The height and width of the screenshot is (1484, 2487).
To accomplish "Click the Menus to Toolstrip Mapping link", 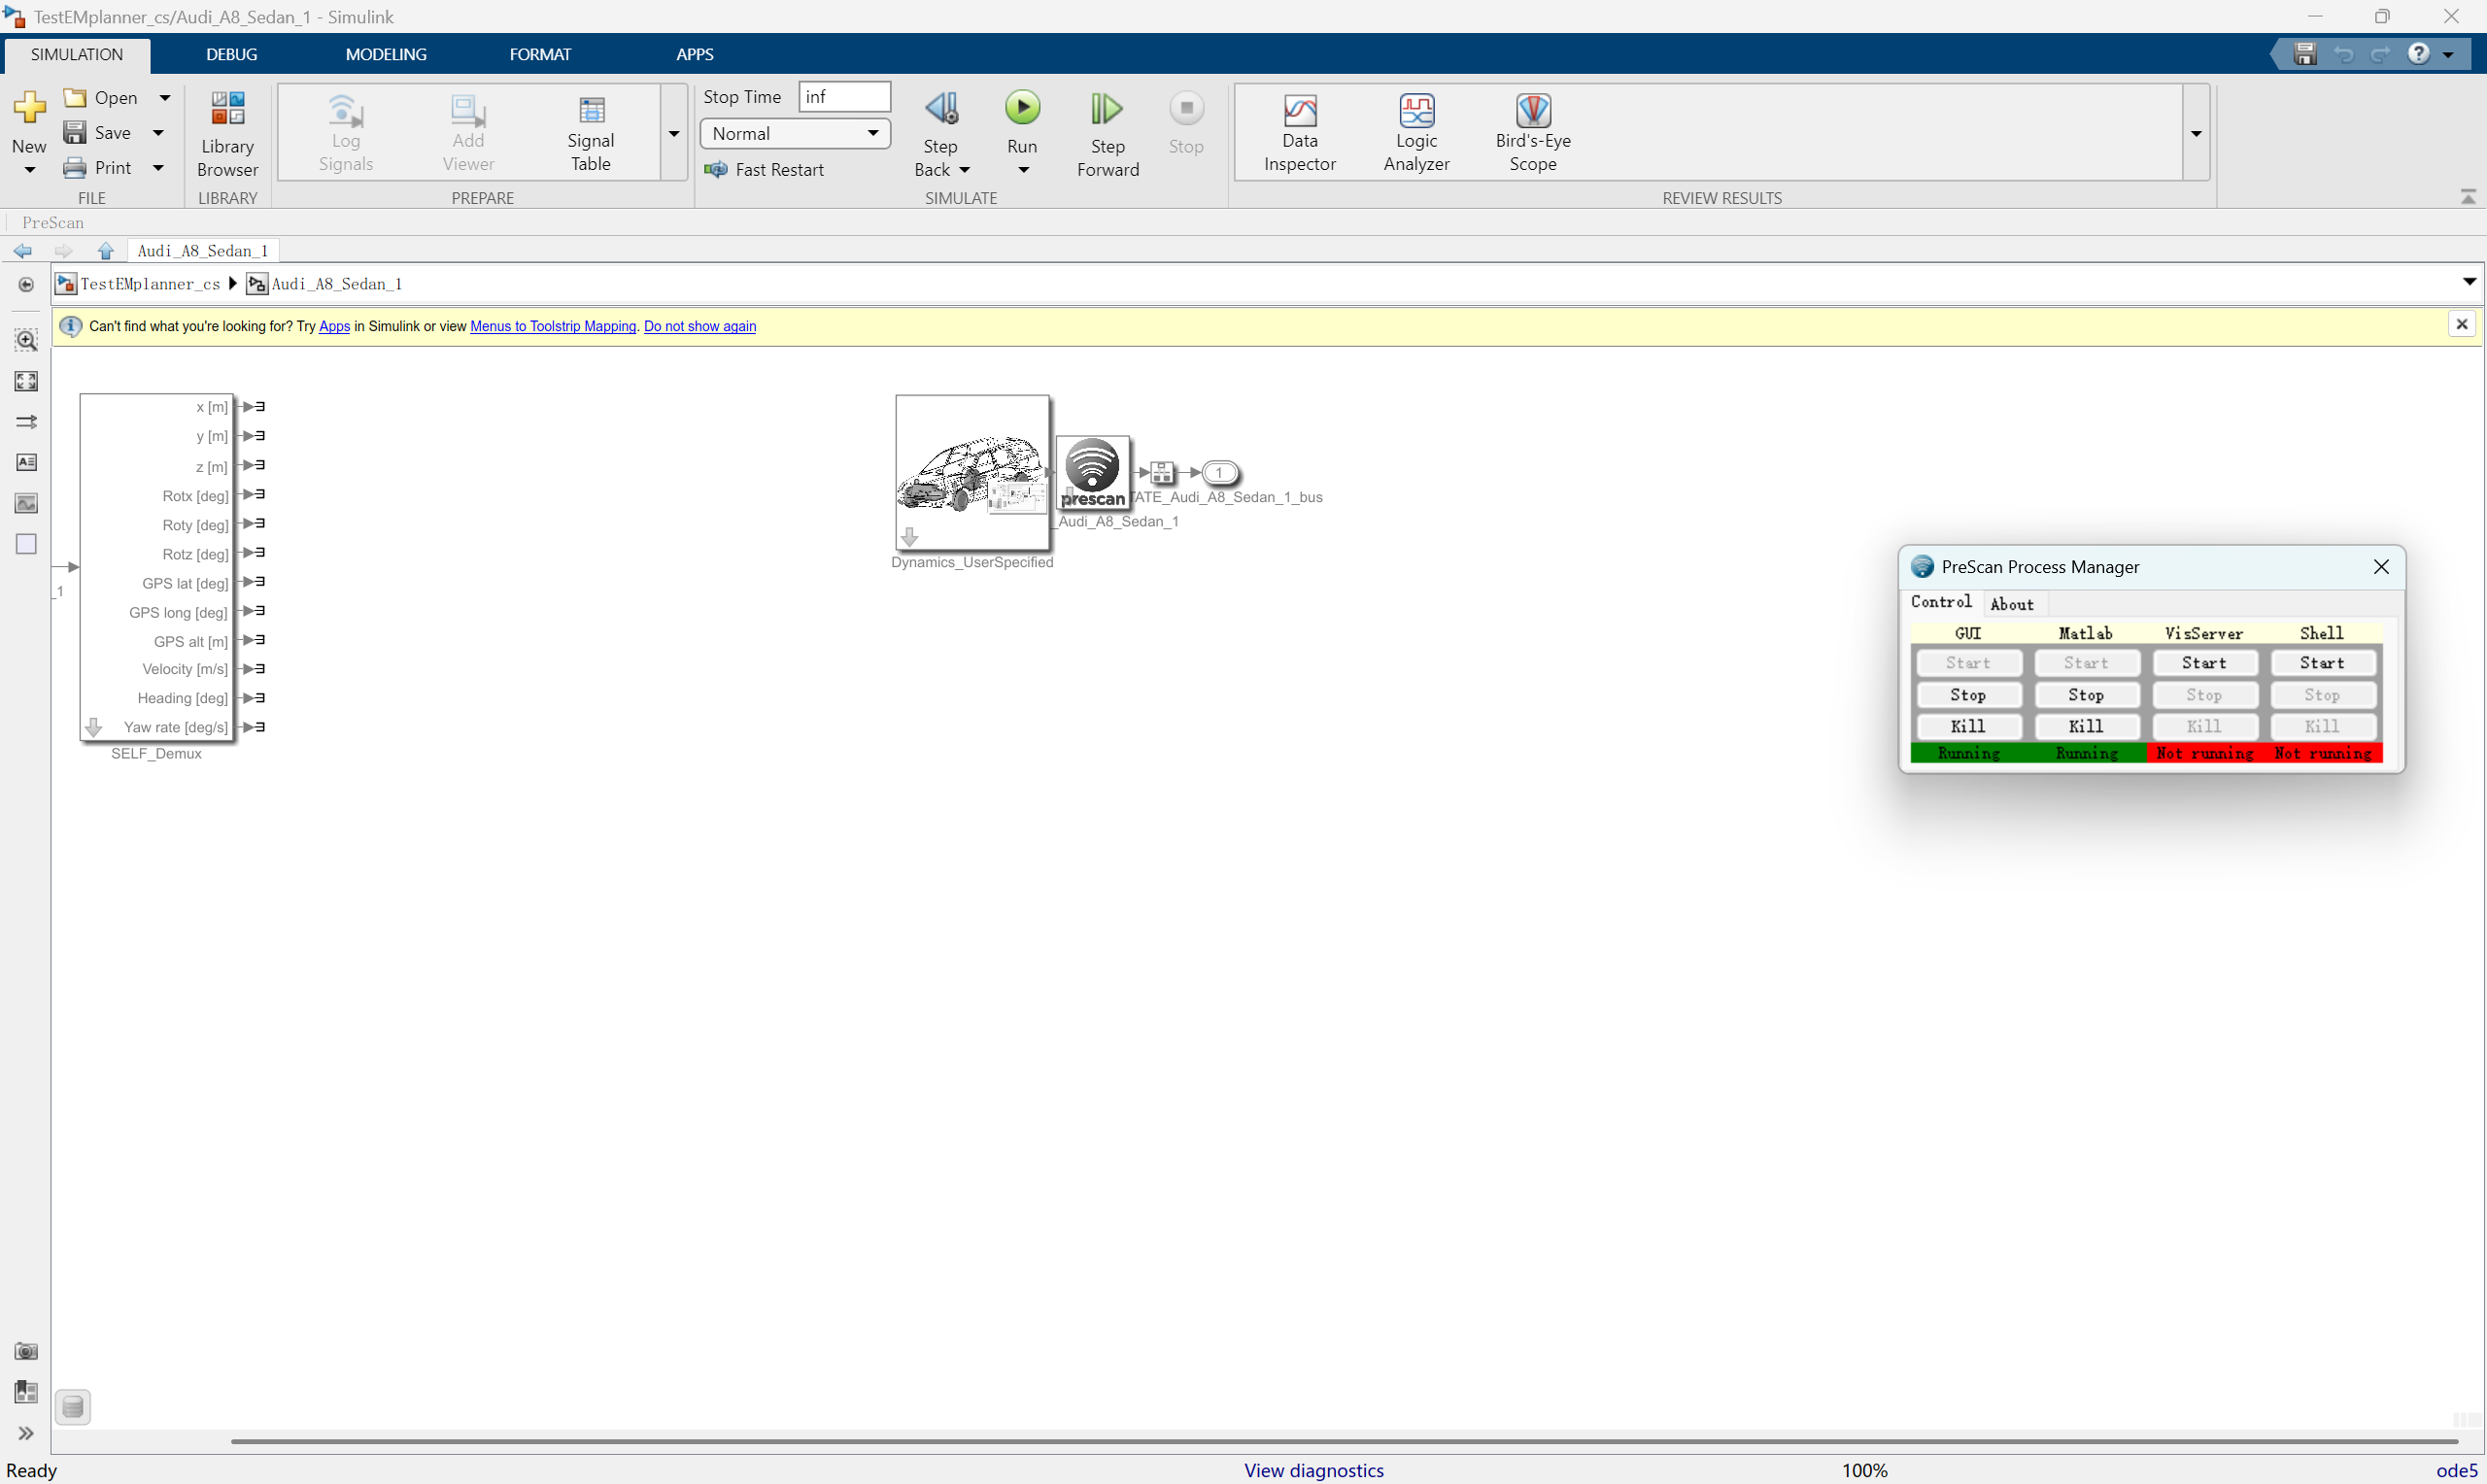I will pos(553,326).
